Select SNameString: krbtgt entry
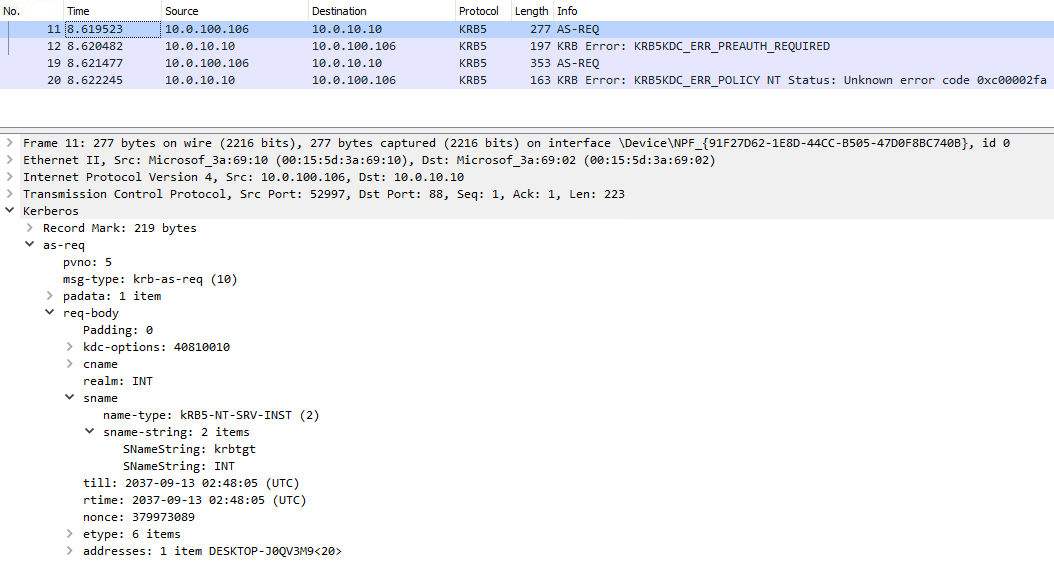1054x577 pixels. [x=189, y=449]
